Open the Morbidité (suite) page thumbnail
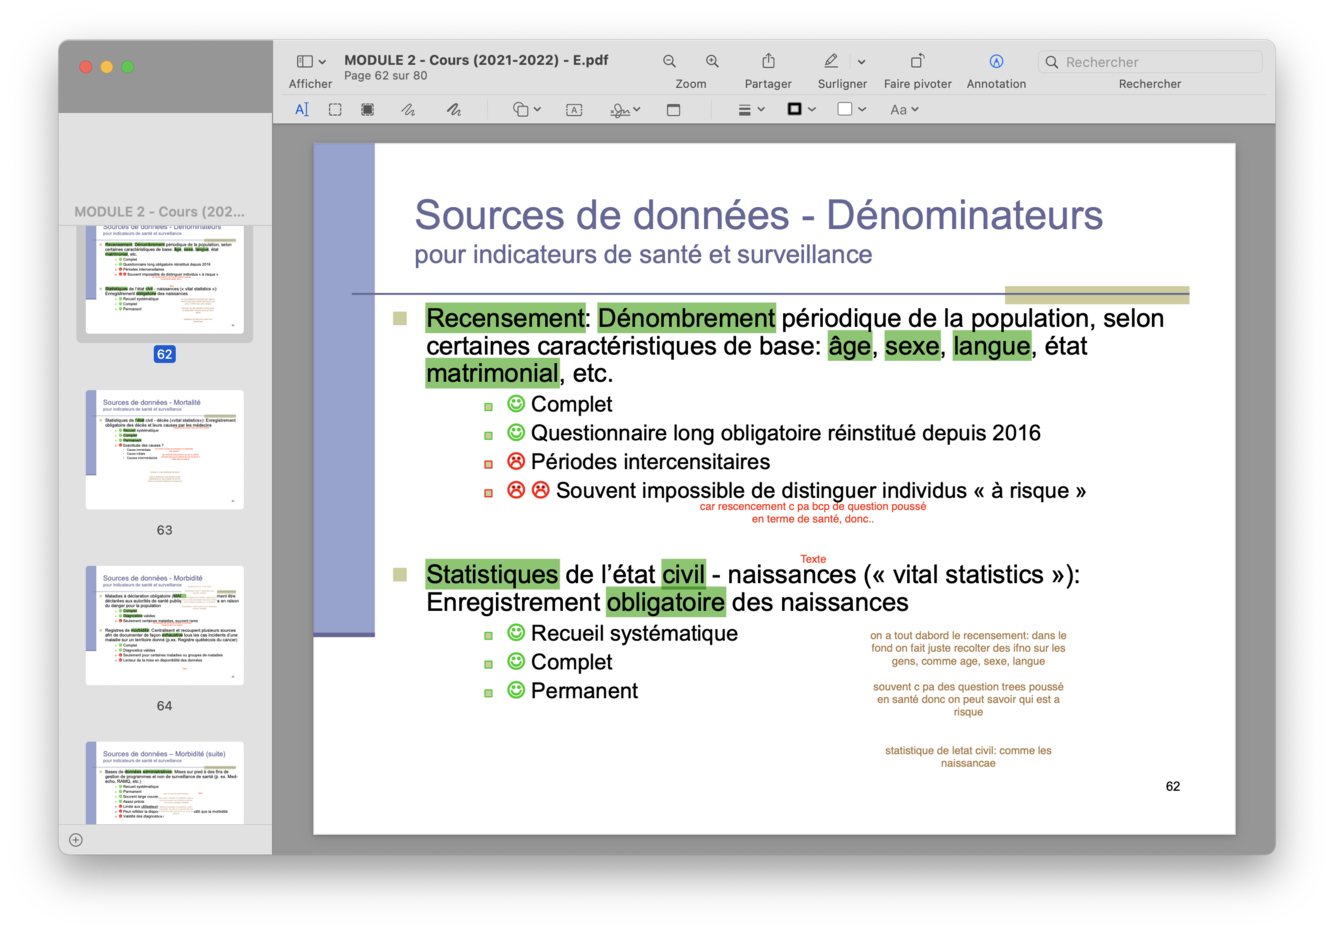The image size is (1334, 932). coord(165,783)
